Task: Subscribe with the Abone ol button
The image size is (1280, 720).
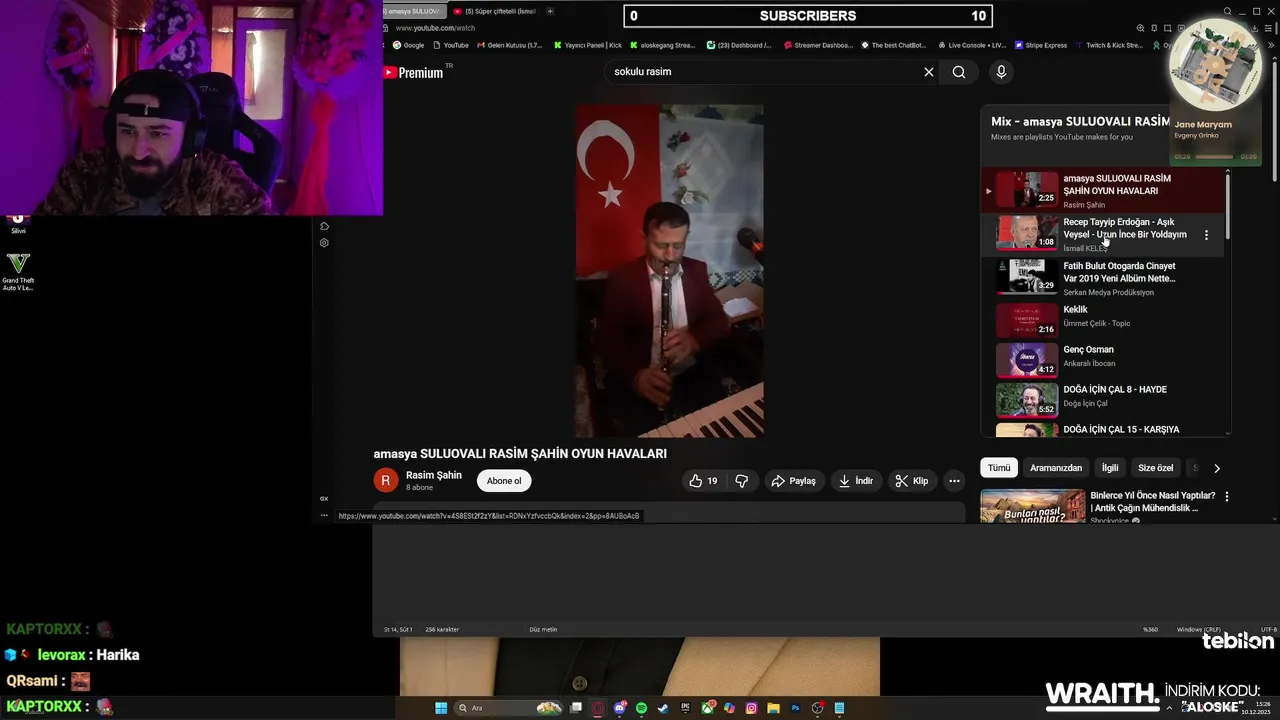Action: (x=504, y=481)
